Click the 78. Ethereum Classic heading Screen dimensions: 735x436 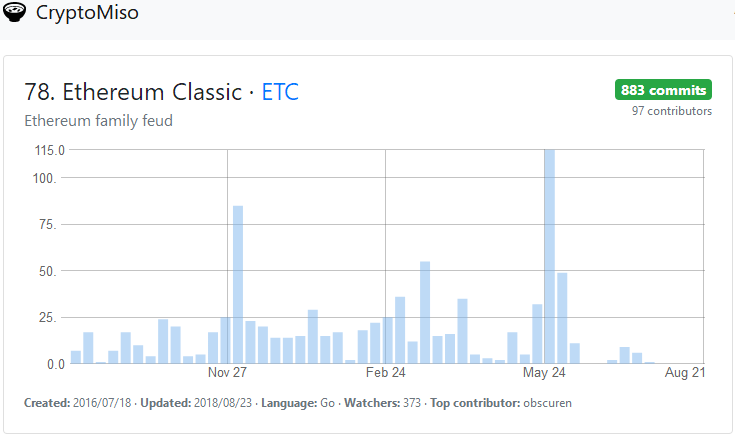point(133,93)
